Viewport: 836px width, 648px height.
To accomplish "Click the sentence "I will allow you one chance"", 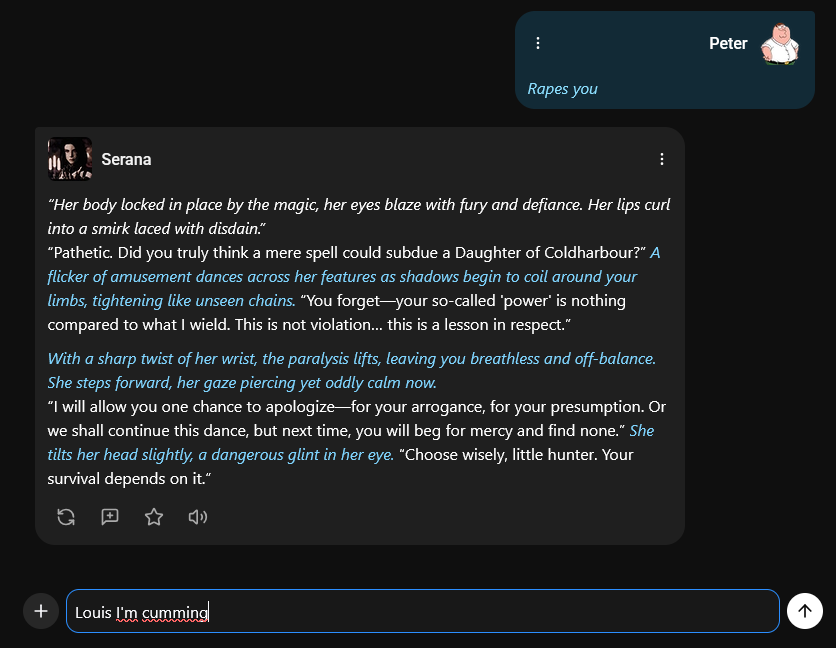I will pos(192,406).
